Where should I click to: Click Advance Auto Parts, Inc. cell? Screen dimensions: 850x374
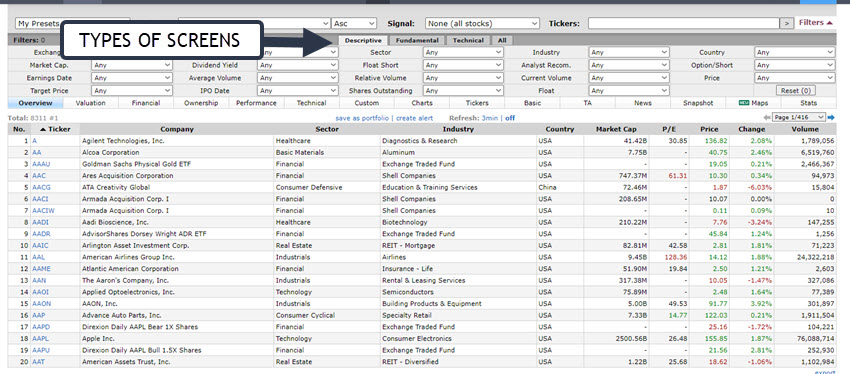click(177, 315)
